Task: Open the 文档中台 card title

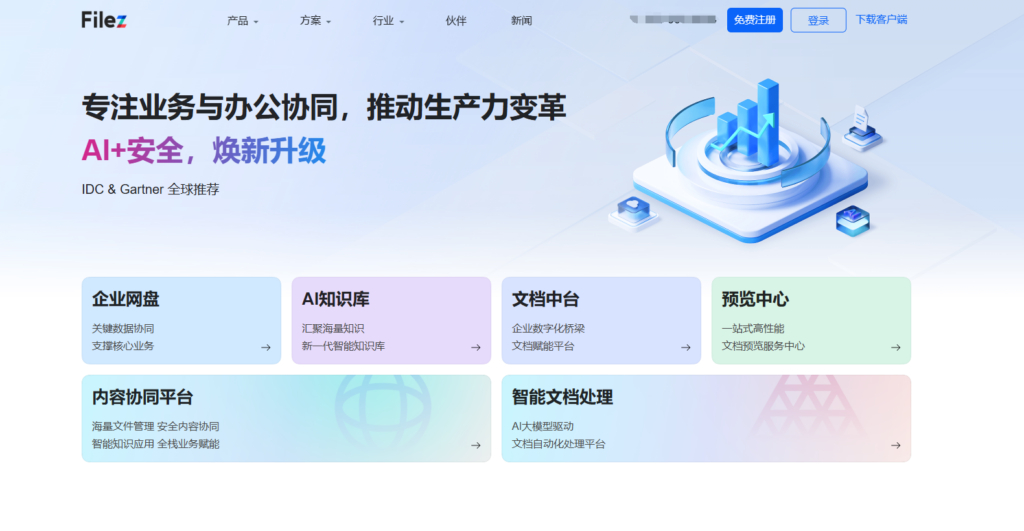Action: coord(545,299)
